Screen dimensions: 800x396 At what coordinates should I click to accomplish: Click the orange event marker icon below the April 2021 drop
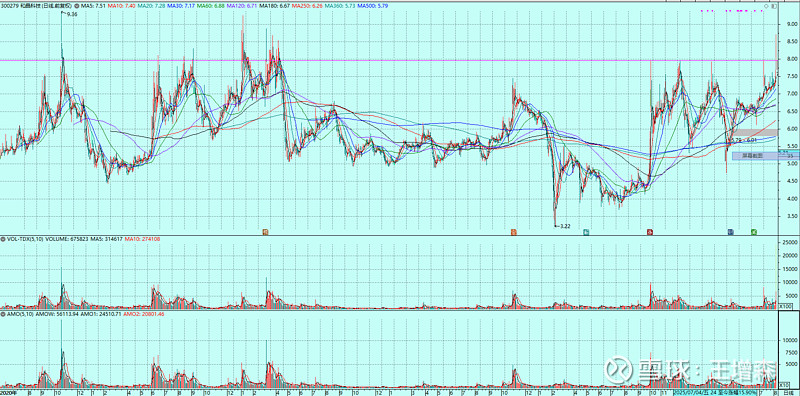[x=265, y=232]
